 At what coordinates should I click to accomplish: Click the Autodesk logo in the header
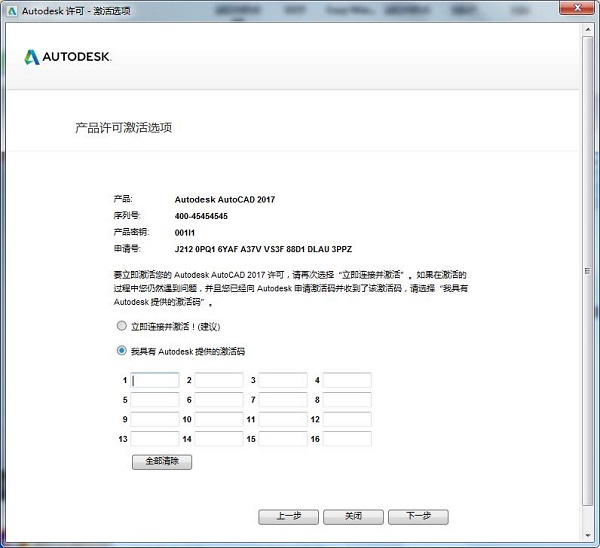68,57
